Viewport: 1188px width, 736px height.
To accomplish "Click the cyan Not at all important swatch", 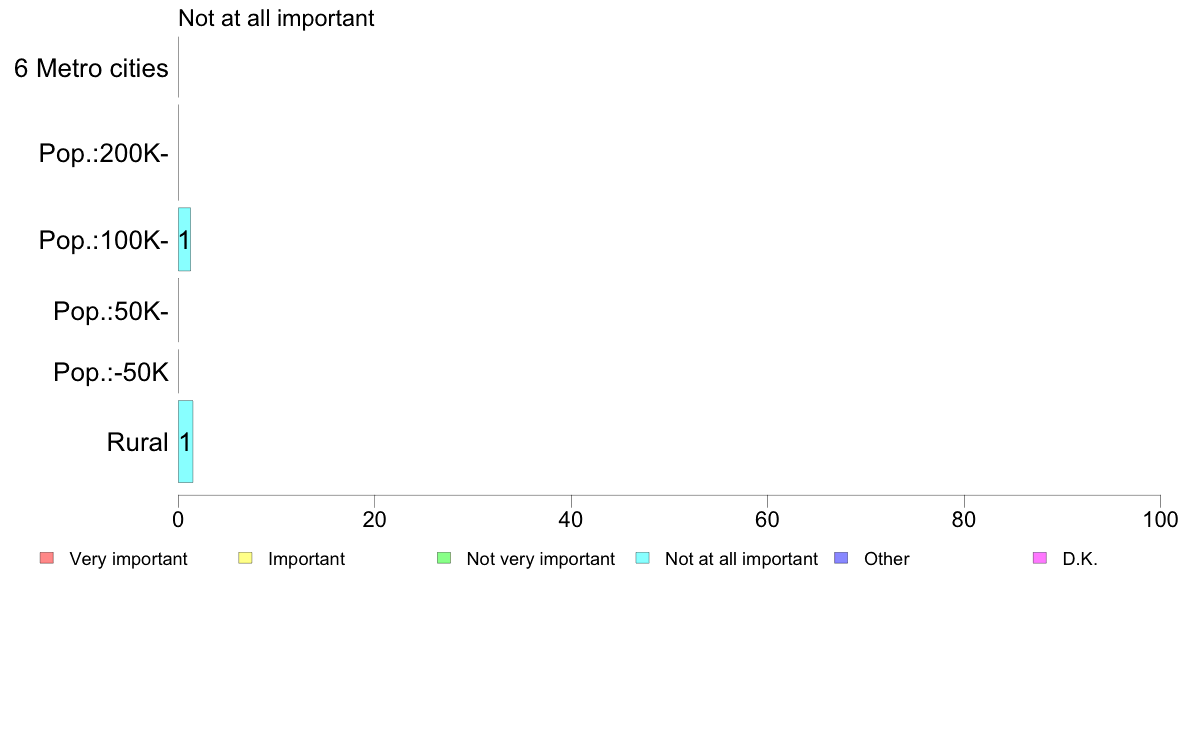I will (642, 559).
